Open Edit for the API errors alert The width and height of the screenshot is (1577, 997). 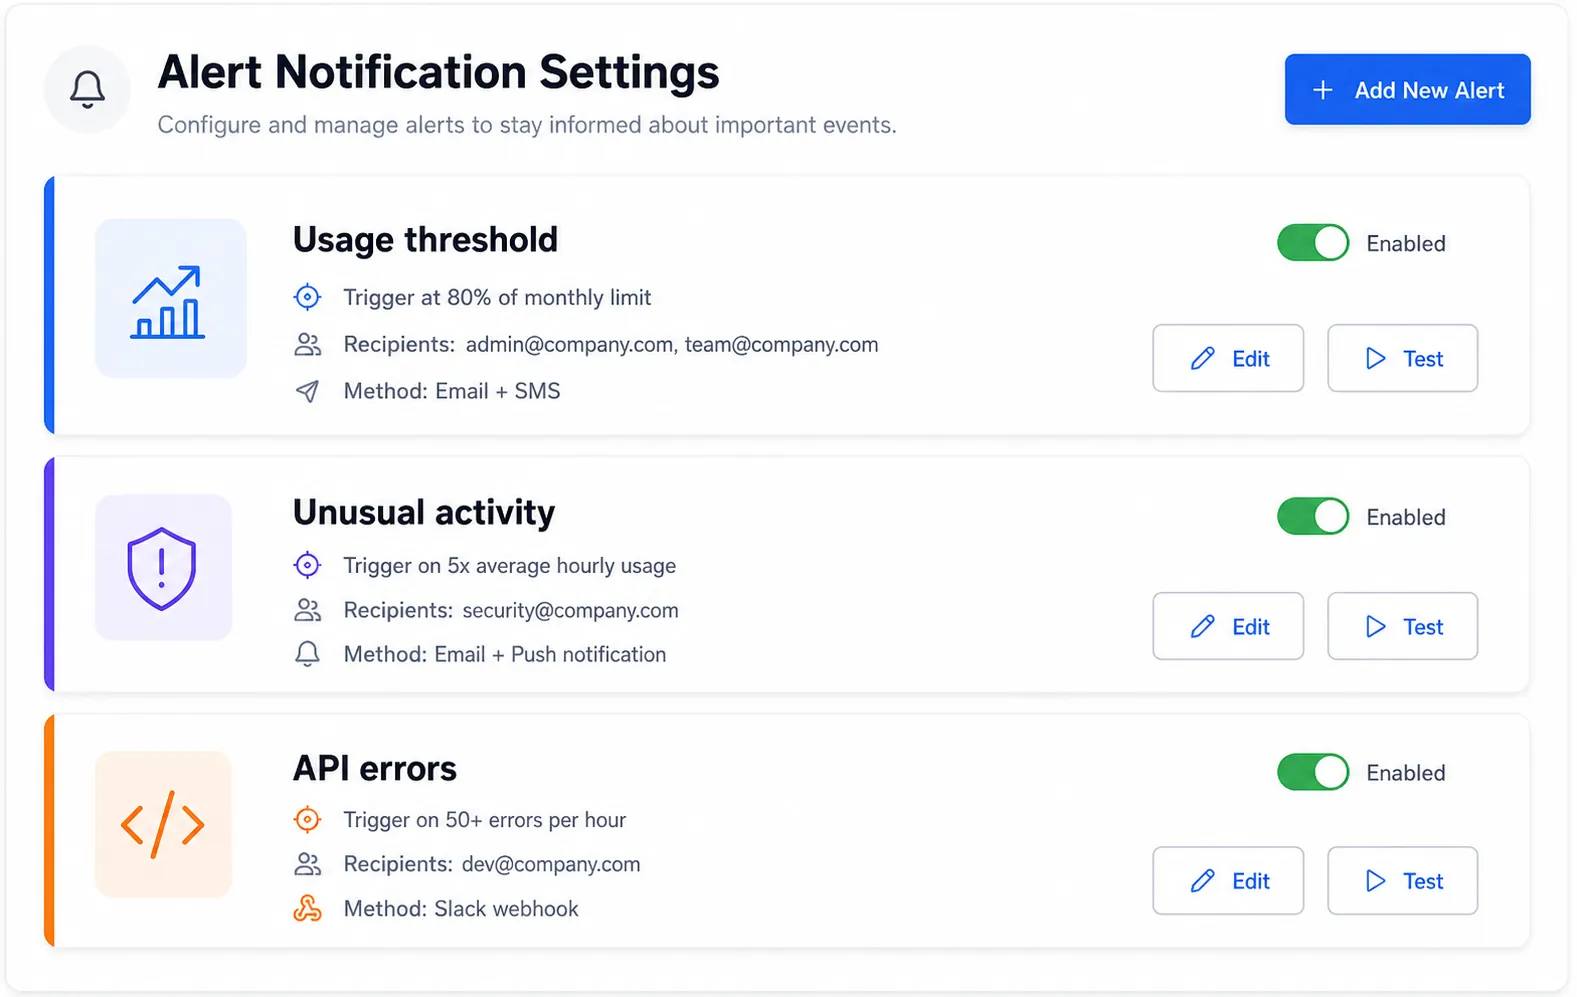point(1228,881)
